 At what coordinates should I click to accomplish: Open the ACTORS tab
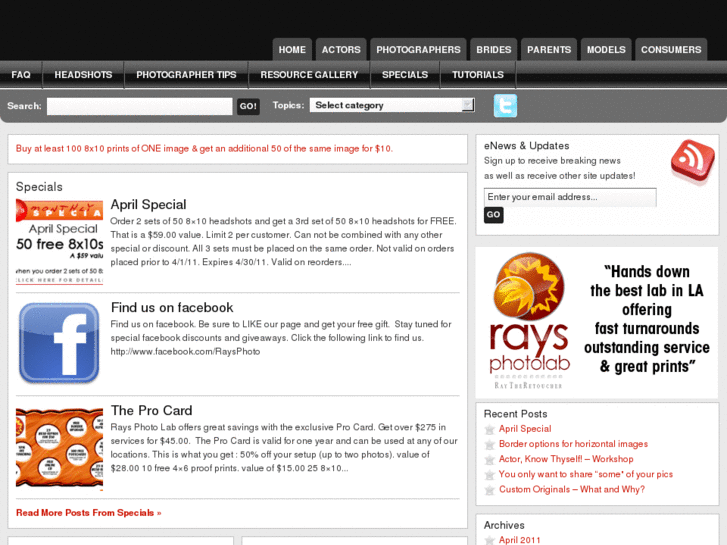coord(341,50)
